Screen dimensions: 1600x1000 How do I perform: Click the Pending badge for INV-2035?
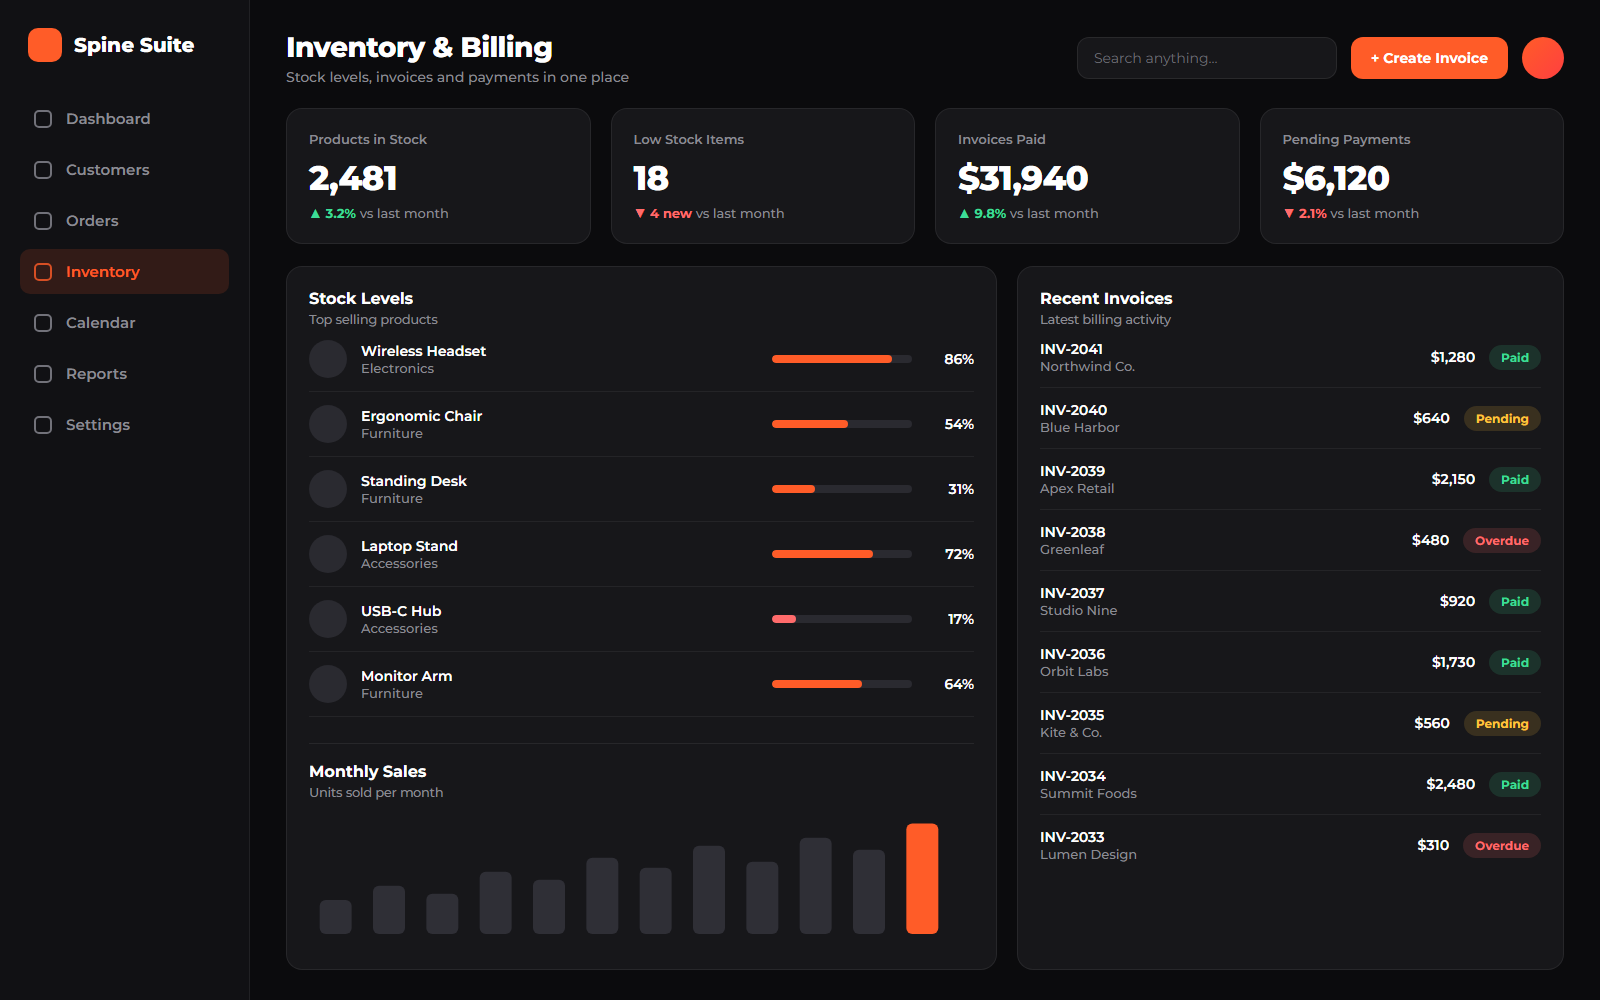[1502, 724]
